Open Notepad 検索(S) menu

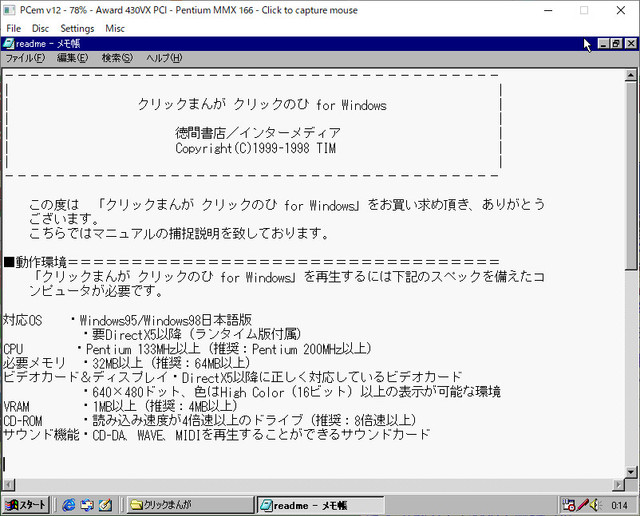click(x=117, y=58)
